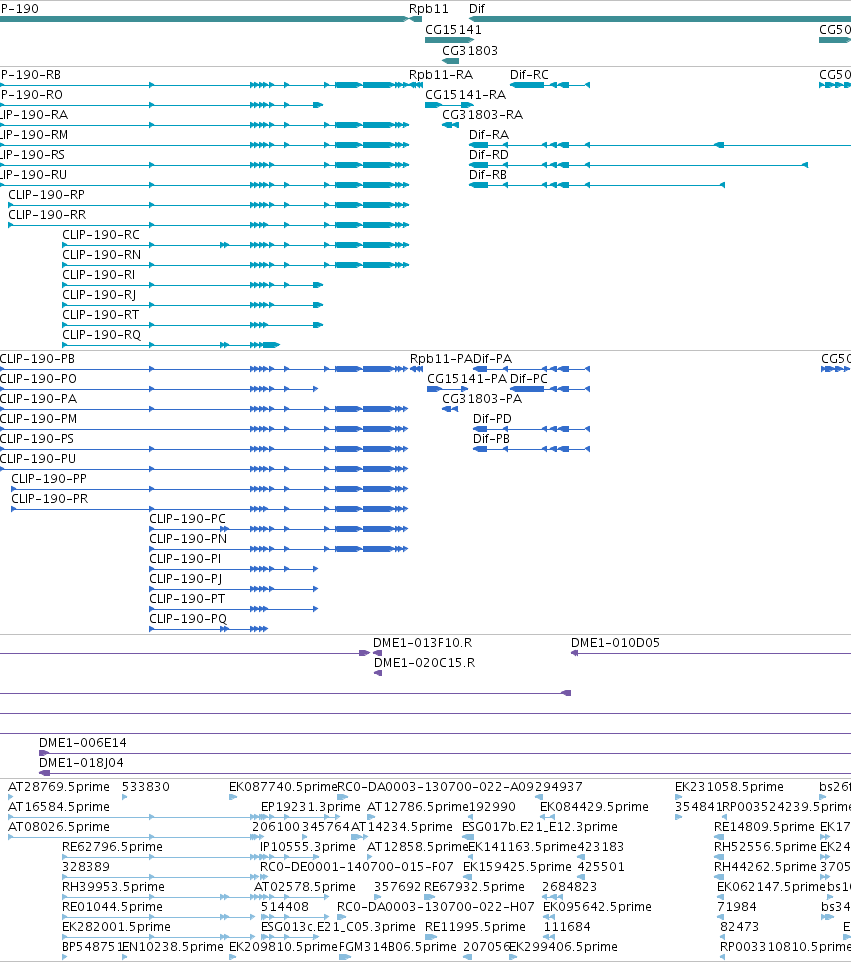The height and width of the screenshot is (962, 851).
Task: Click the AT02578.5prime EST label
Action: click(x=305, y=887)
